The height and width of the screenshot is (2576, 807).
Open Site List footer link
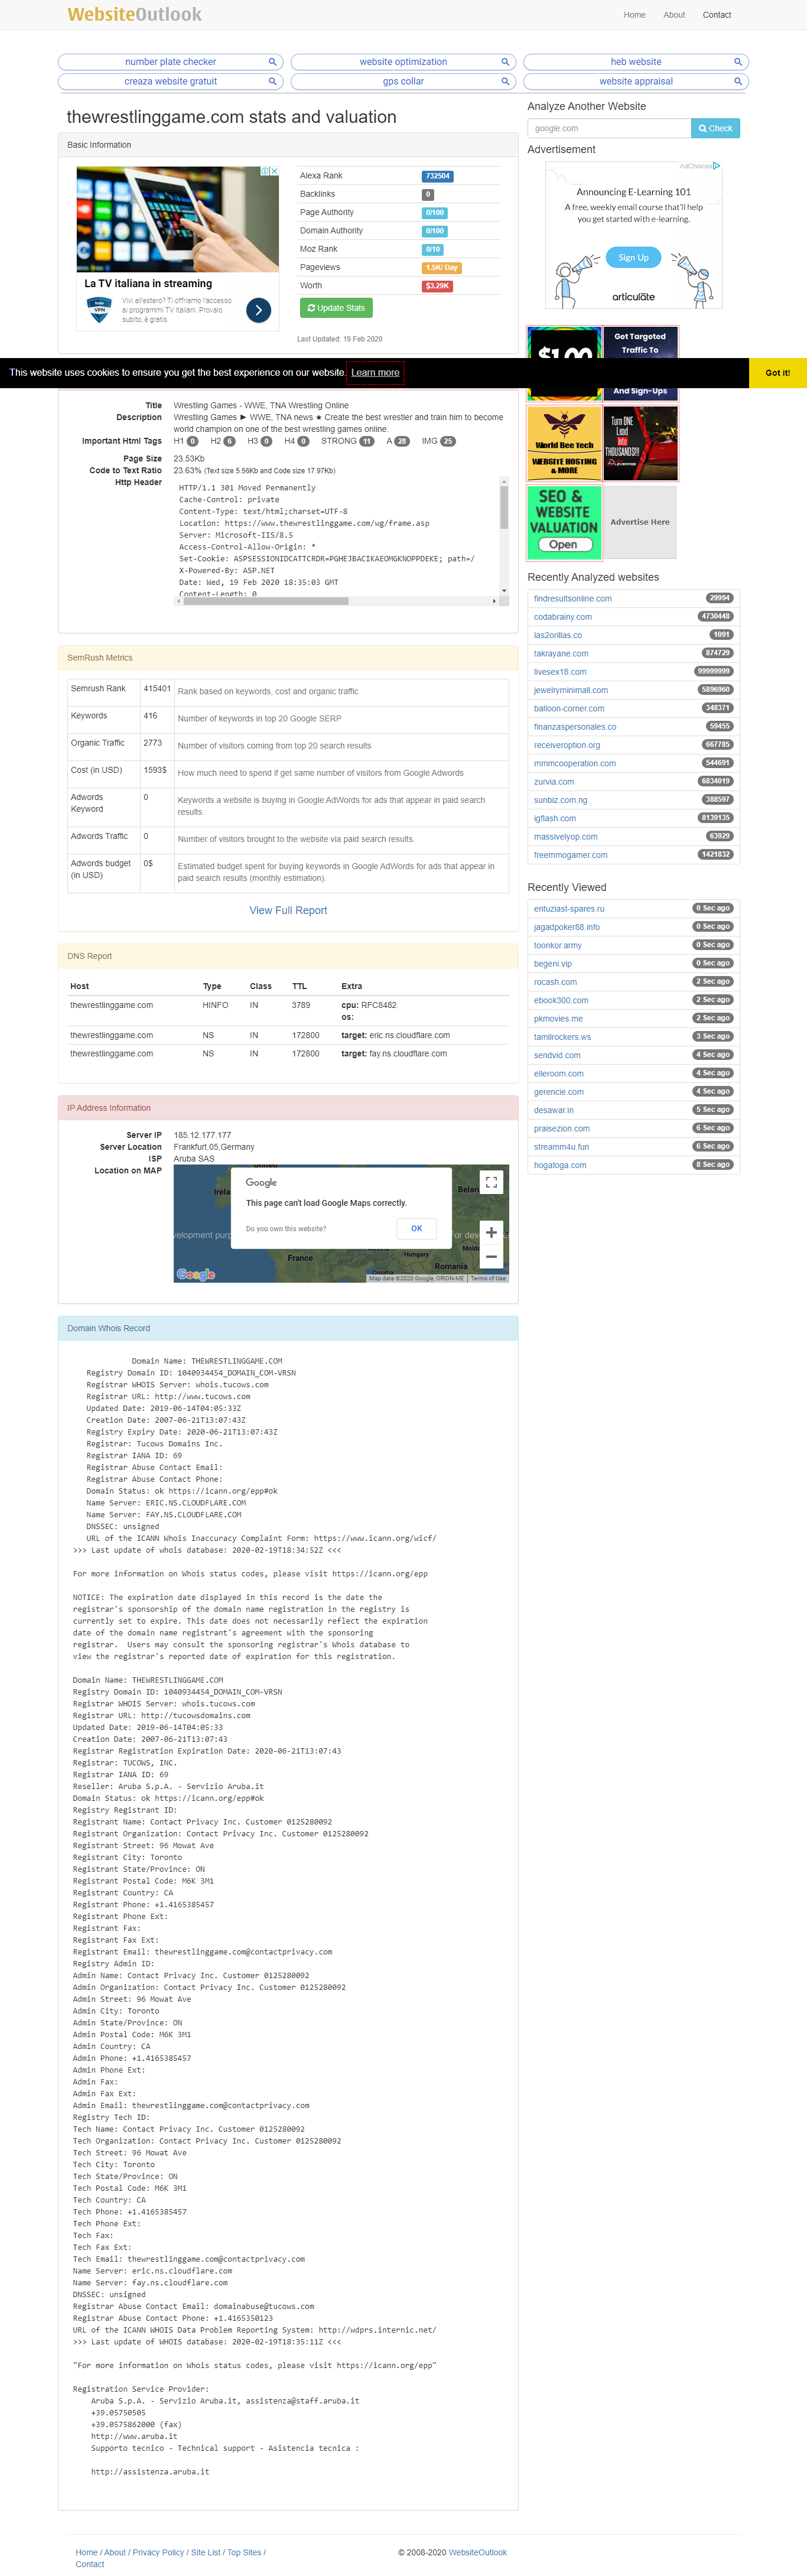[x=205, y=2552]
